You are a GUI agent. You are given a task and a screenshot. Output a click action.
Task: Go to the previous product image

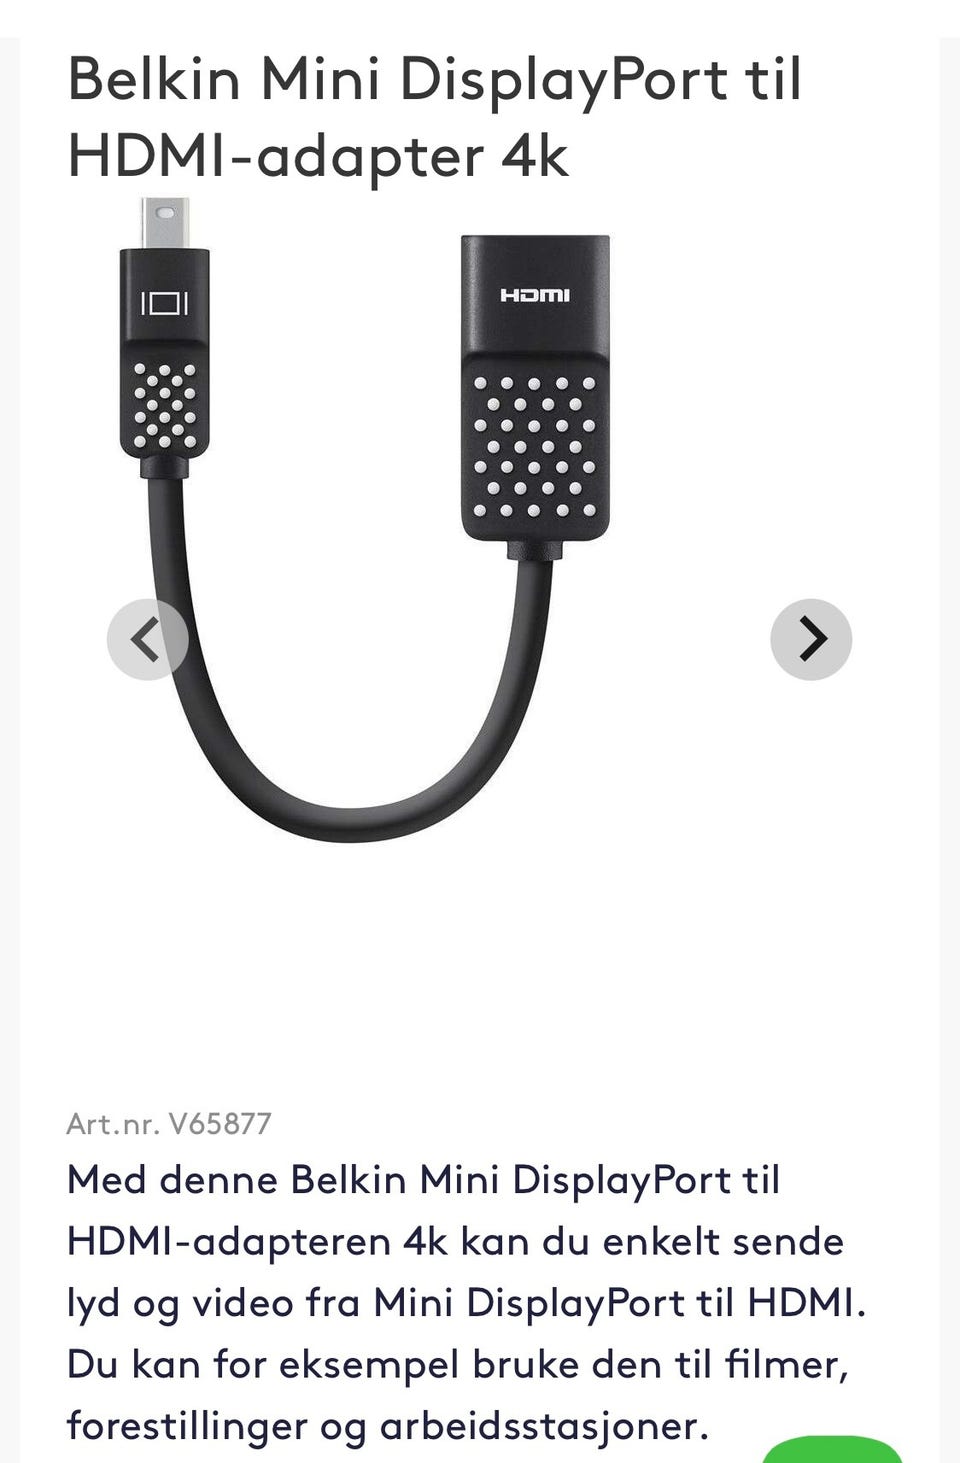[x=147, y=640]
